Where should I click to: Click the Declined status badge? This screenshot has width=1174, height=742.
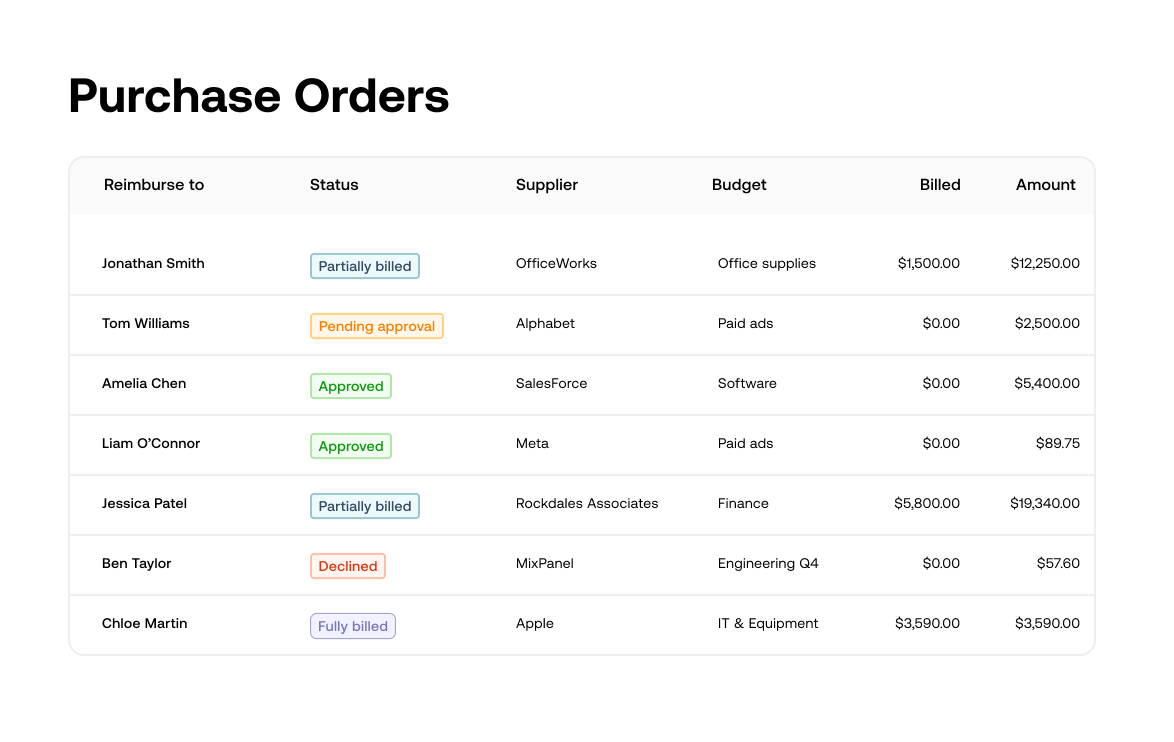[x=347, y=566]
